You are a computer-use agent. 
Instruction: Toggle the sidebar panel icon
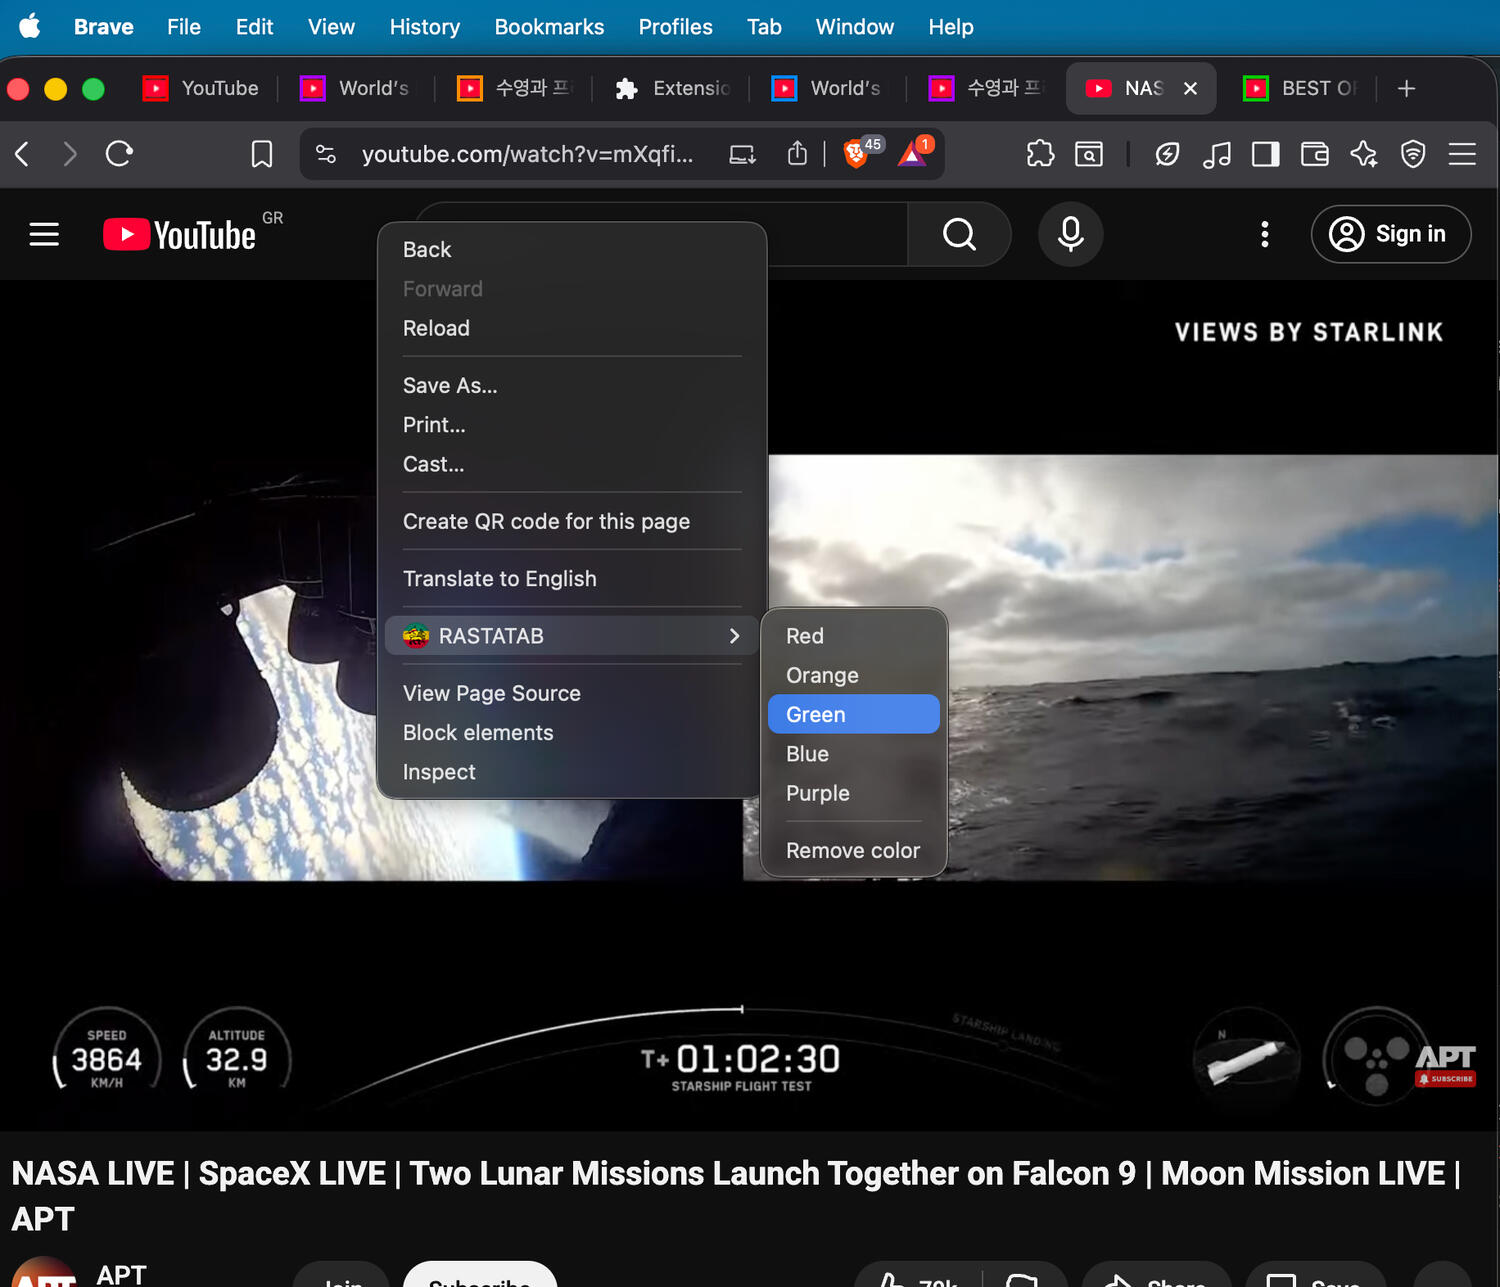(1265, 154)
